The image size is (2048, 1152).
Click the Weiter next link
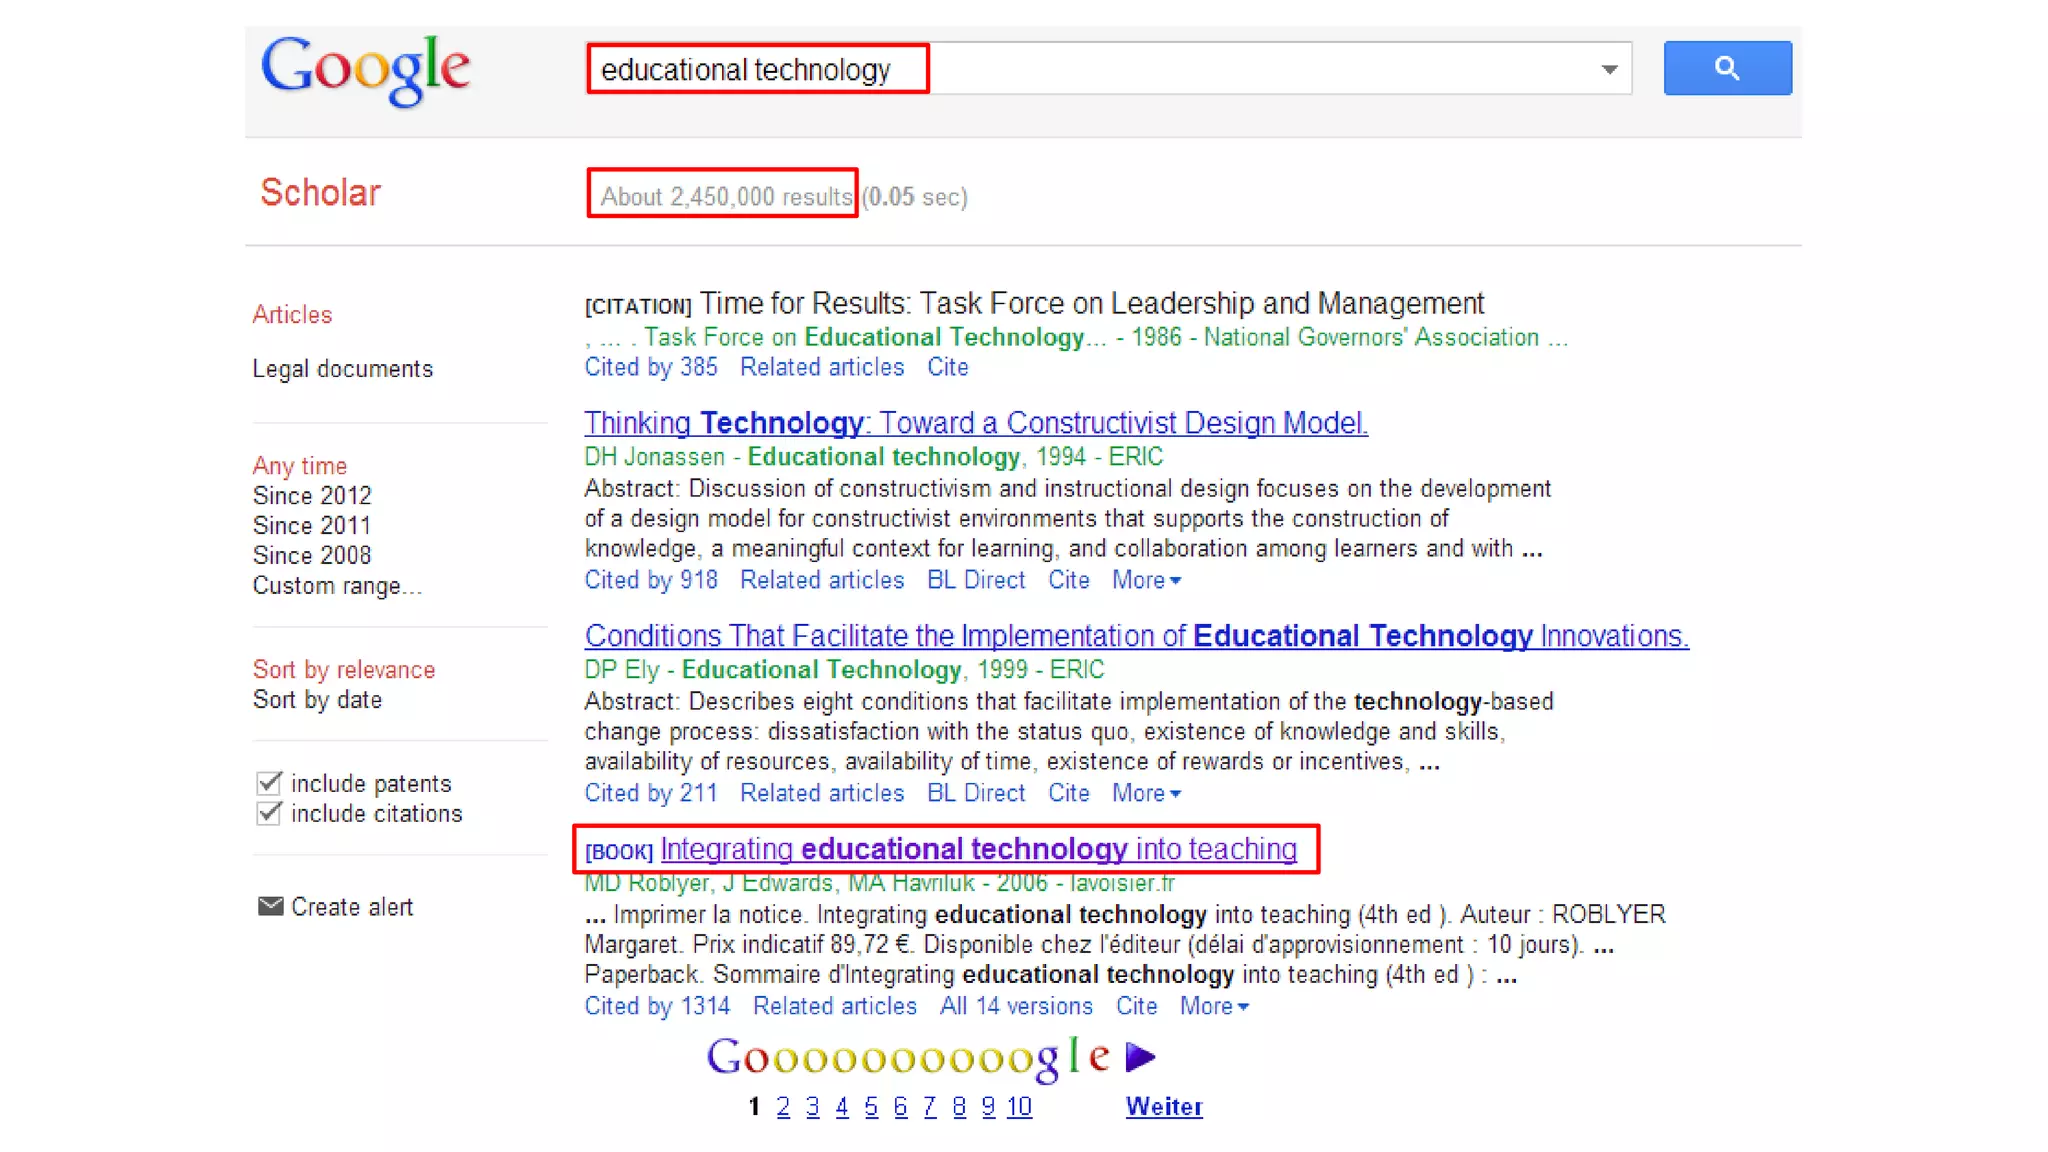pos(1164,1107)
